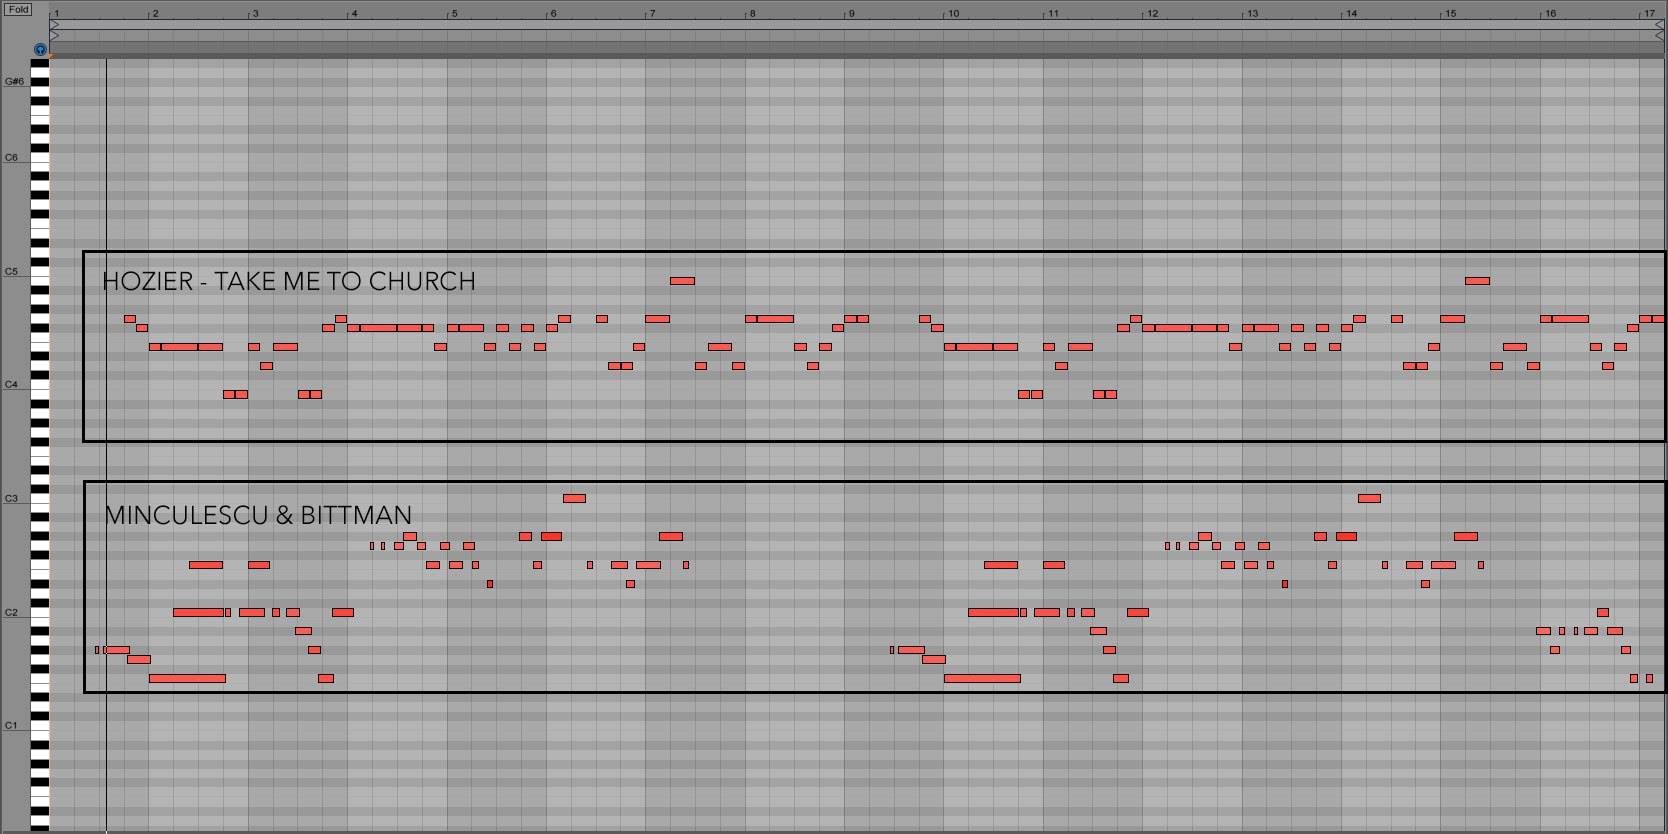Enable the headphone MIDI preview switch
The width and height of the screenshot is (1668, 834).
[x=39, y=49]
